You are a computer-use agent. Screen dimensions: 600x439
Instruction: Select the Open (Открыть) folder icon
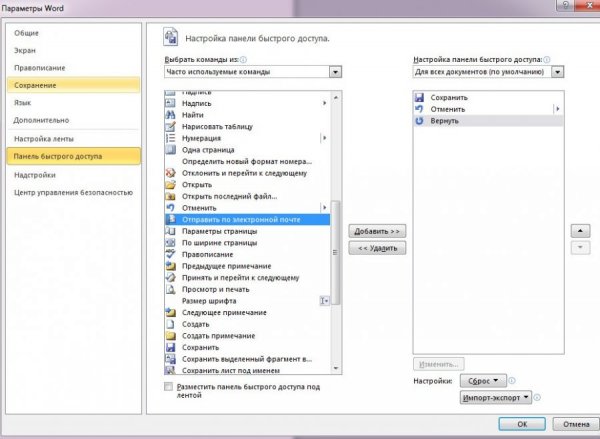click(171, 185)
